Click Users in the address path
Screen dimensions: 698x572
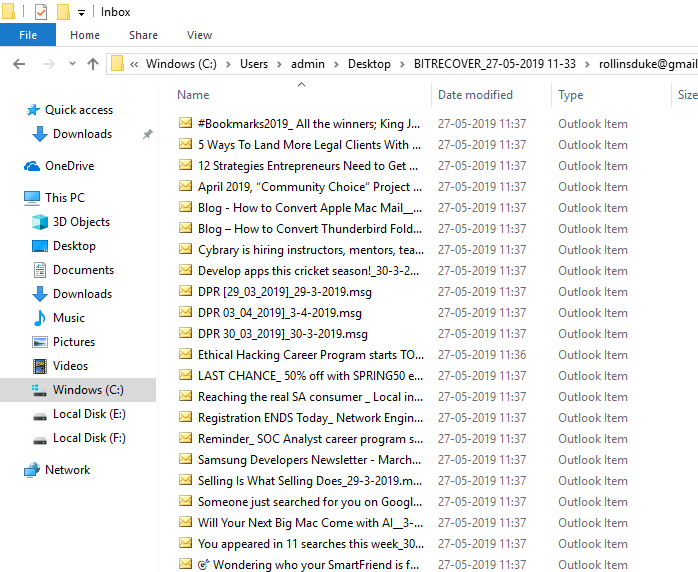pos(254,64)
